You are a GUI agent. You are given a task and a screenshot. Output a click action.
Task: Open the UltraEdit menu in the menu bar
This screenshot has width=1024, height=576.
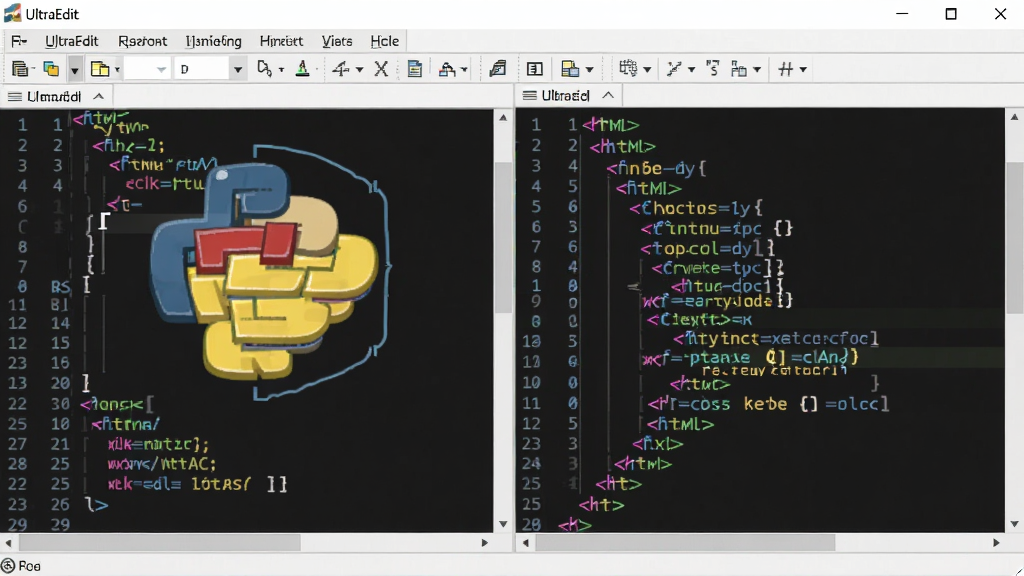[72, 41]
